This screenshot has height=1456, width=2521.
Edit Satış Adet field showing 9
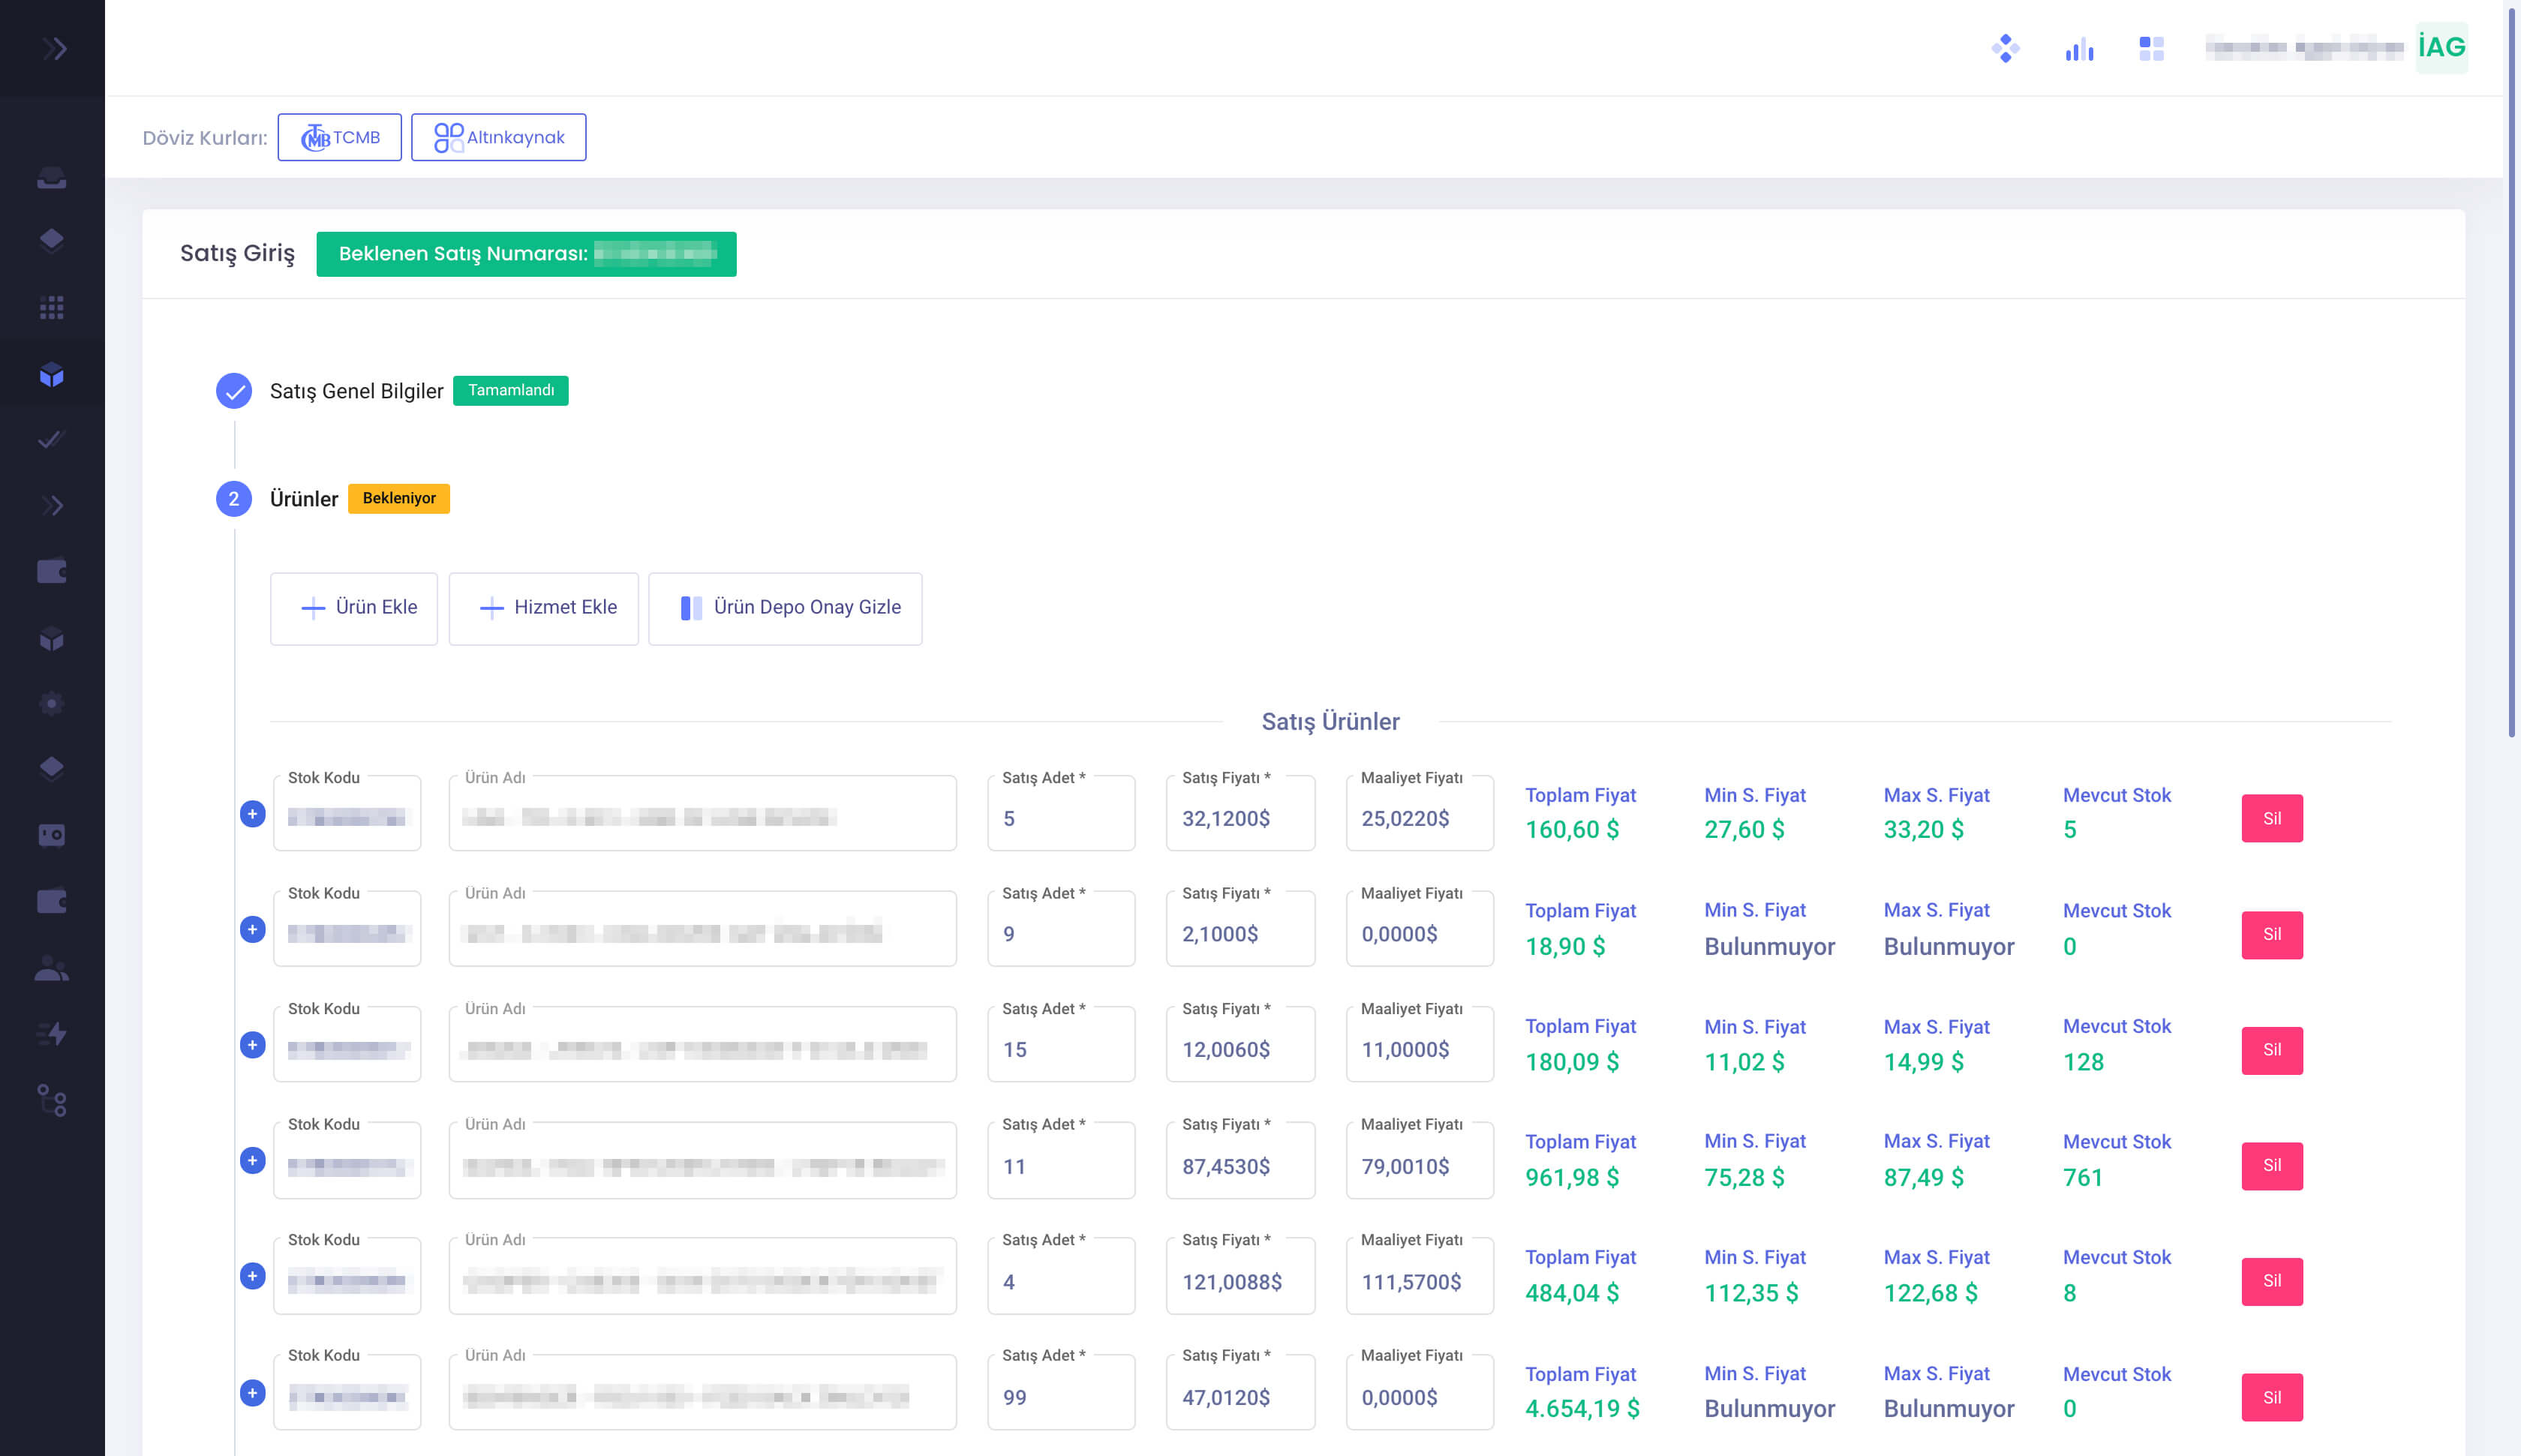pos(1061,929)
